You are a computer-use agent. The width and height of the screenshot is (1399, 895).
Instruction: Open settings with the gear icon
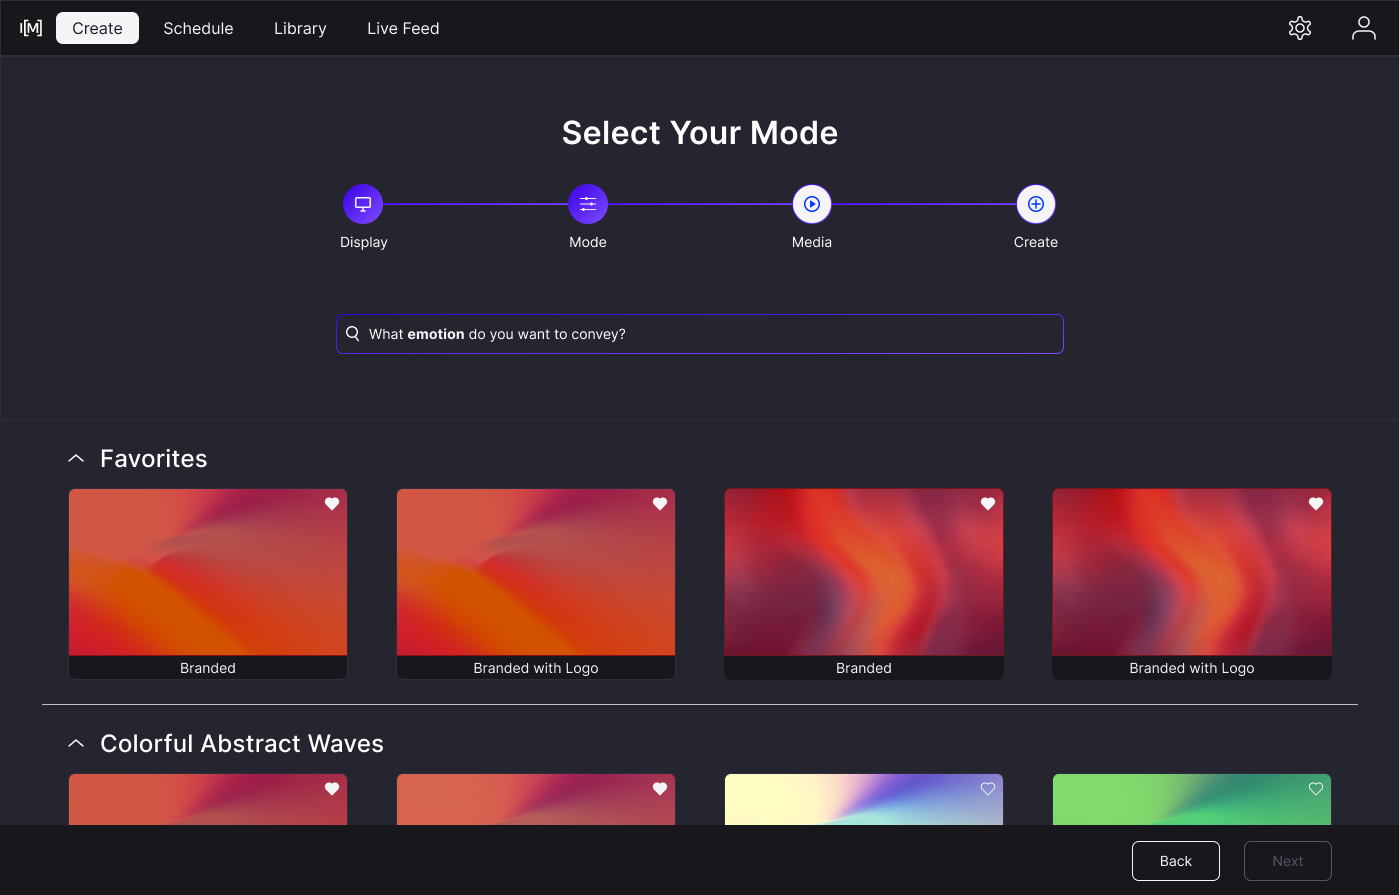pos(1300,28)
